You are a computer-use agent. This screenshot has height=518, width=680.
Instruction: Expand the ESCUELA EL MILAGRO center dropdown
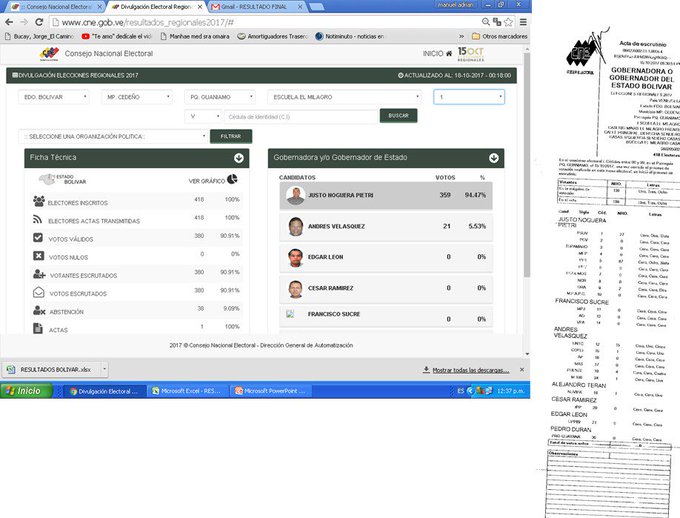point(345,97)
